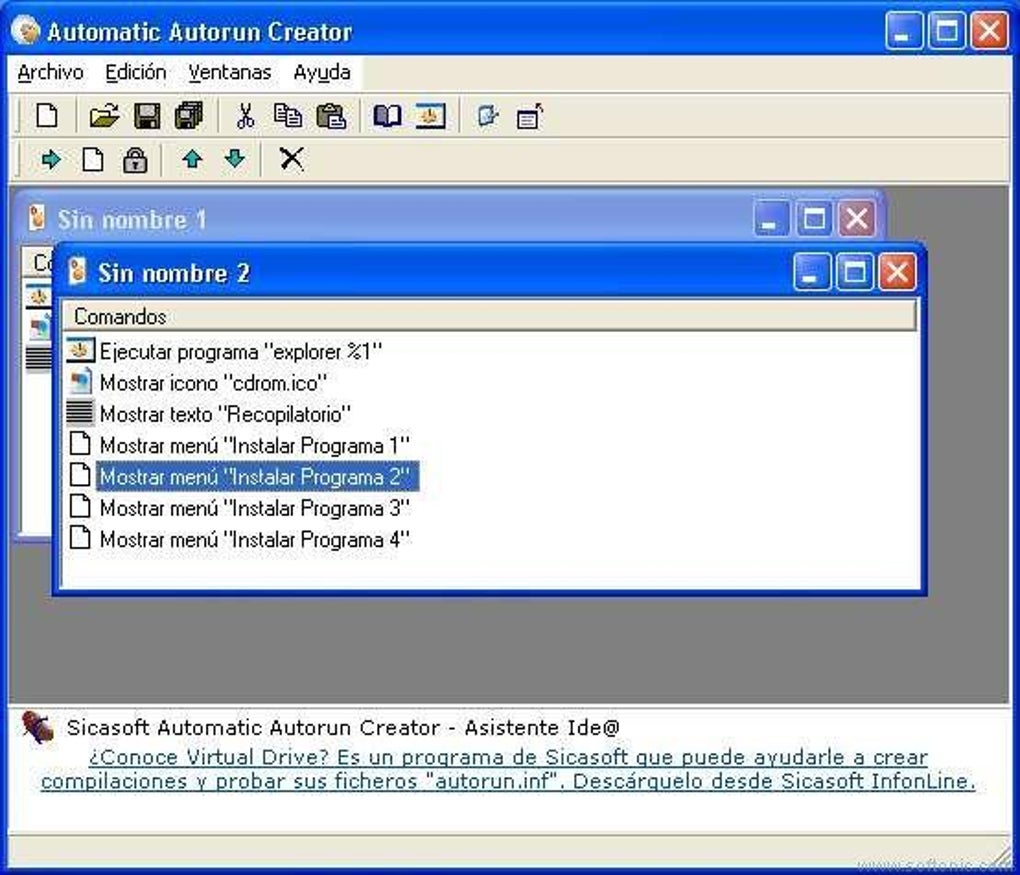Move command up with the up arrow
1020x875 pixels.
pos(192,159)
